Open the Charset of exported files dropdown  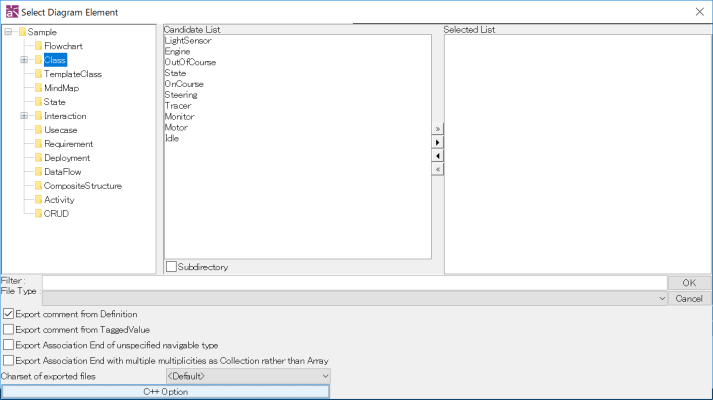[x=247, y=376]
